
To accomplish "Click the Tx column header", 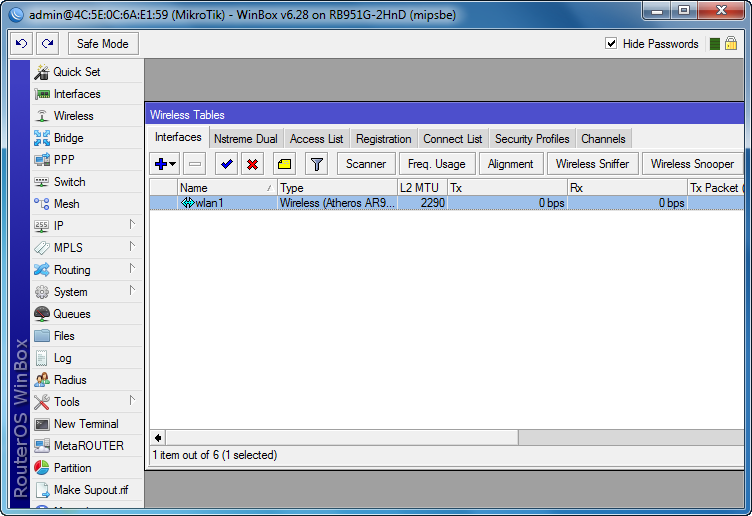I will (507, 188).
